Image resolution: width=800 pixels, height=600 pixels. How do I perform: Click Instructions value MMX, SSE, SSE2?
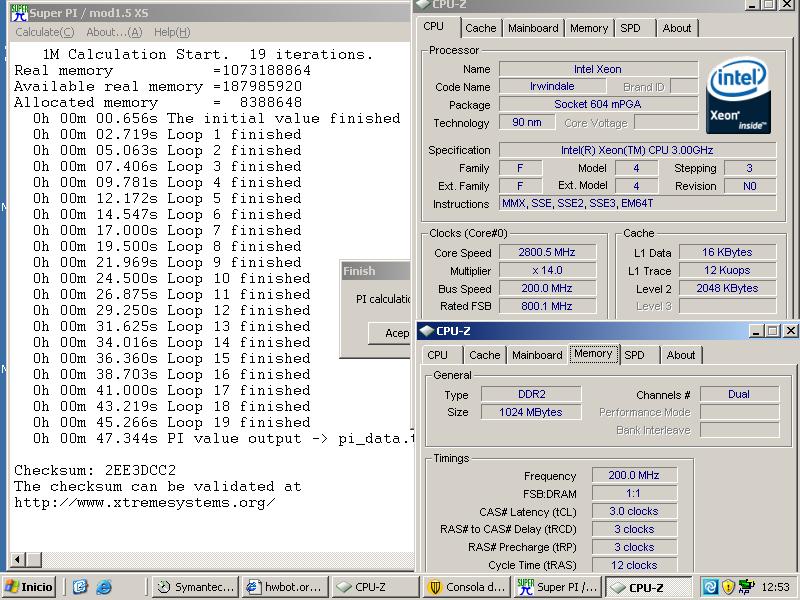(637, 203)
